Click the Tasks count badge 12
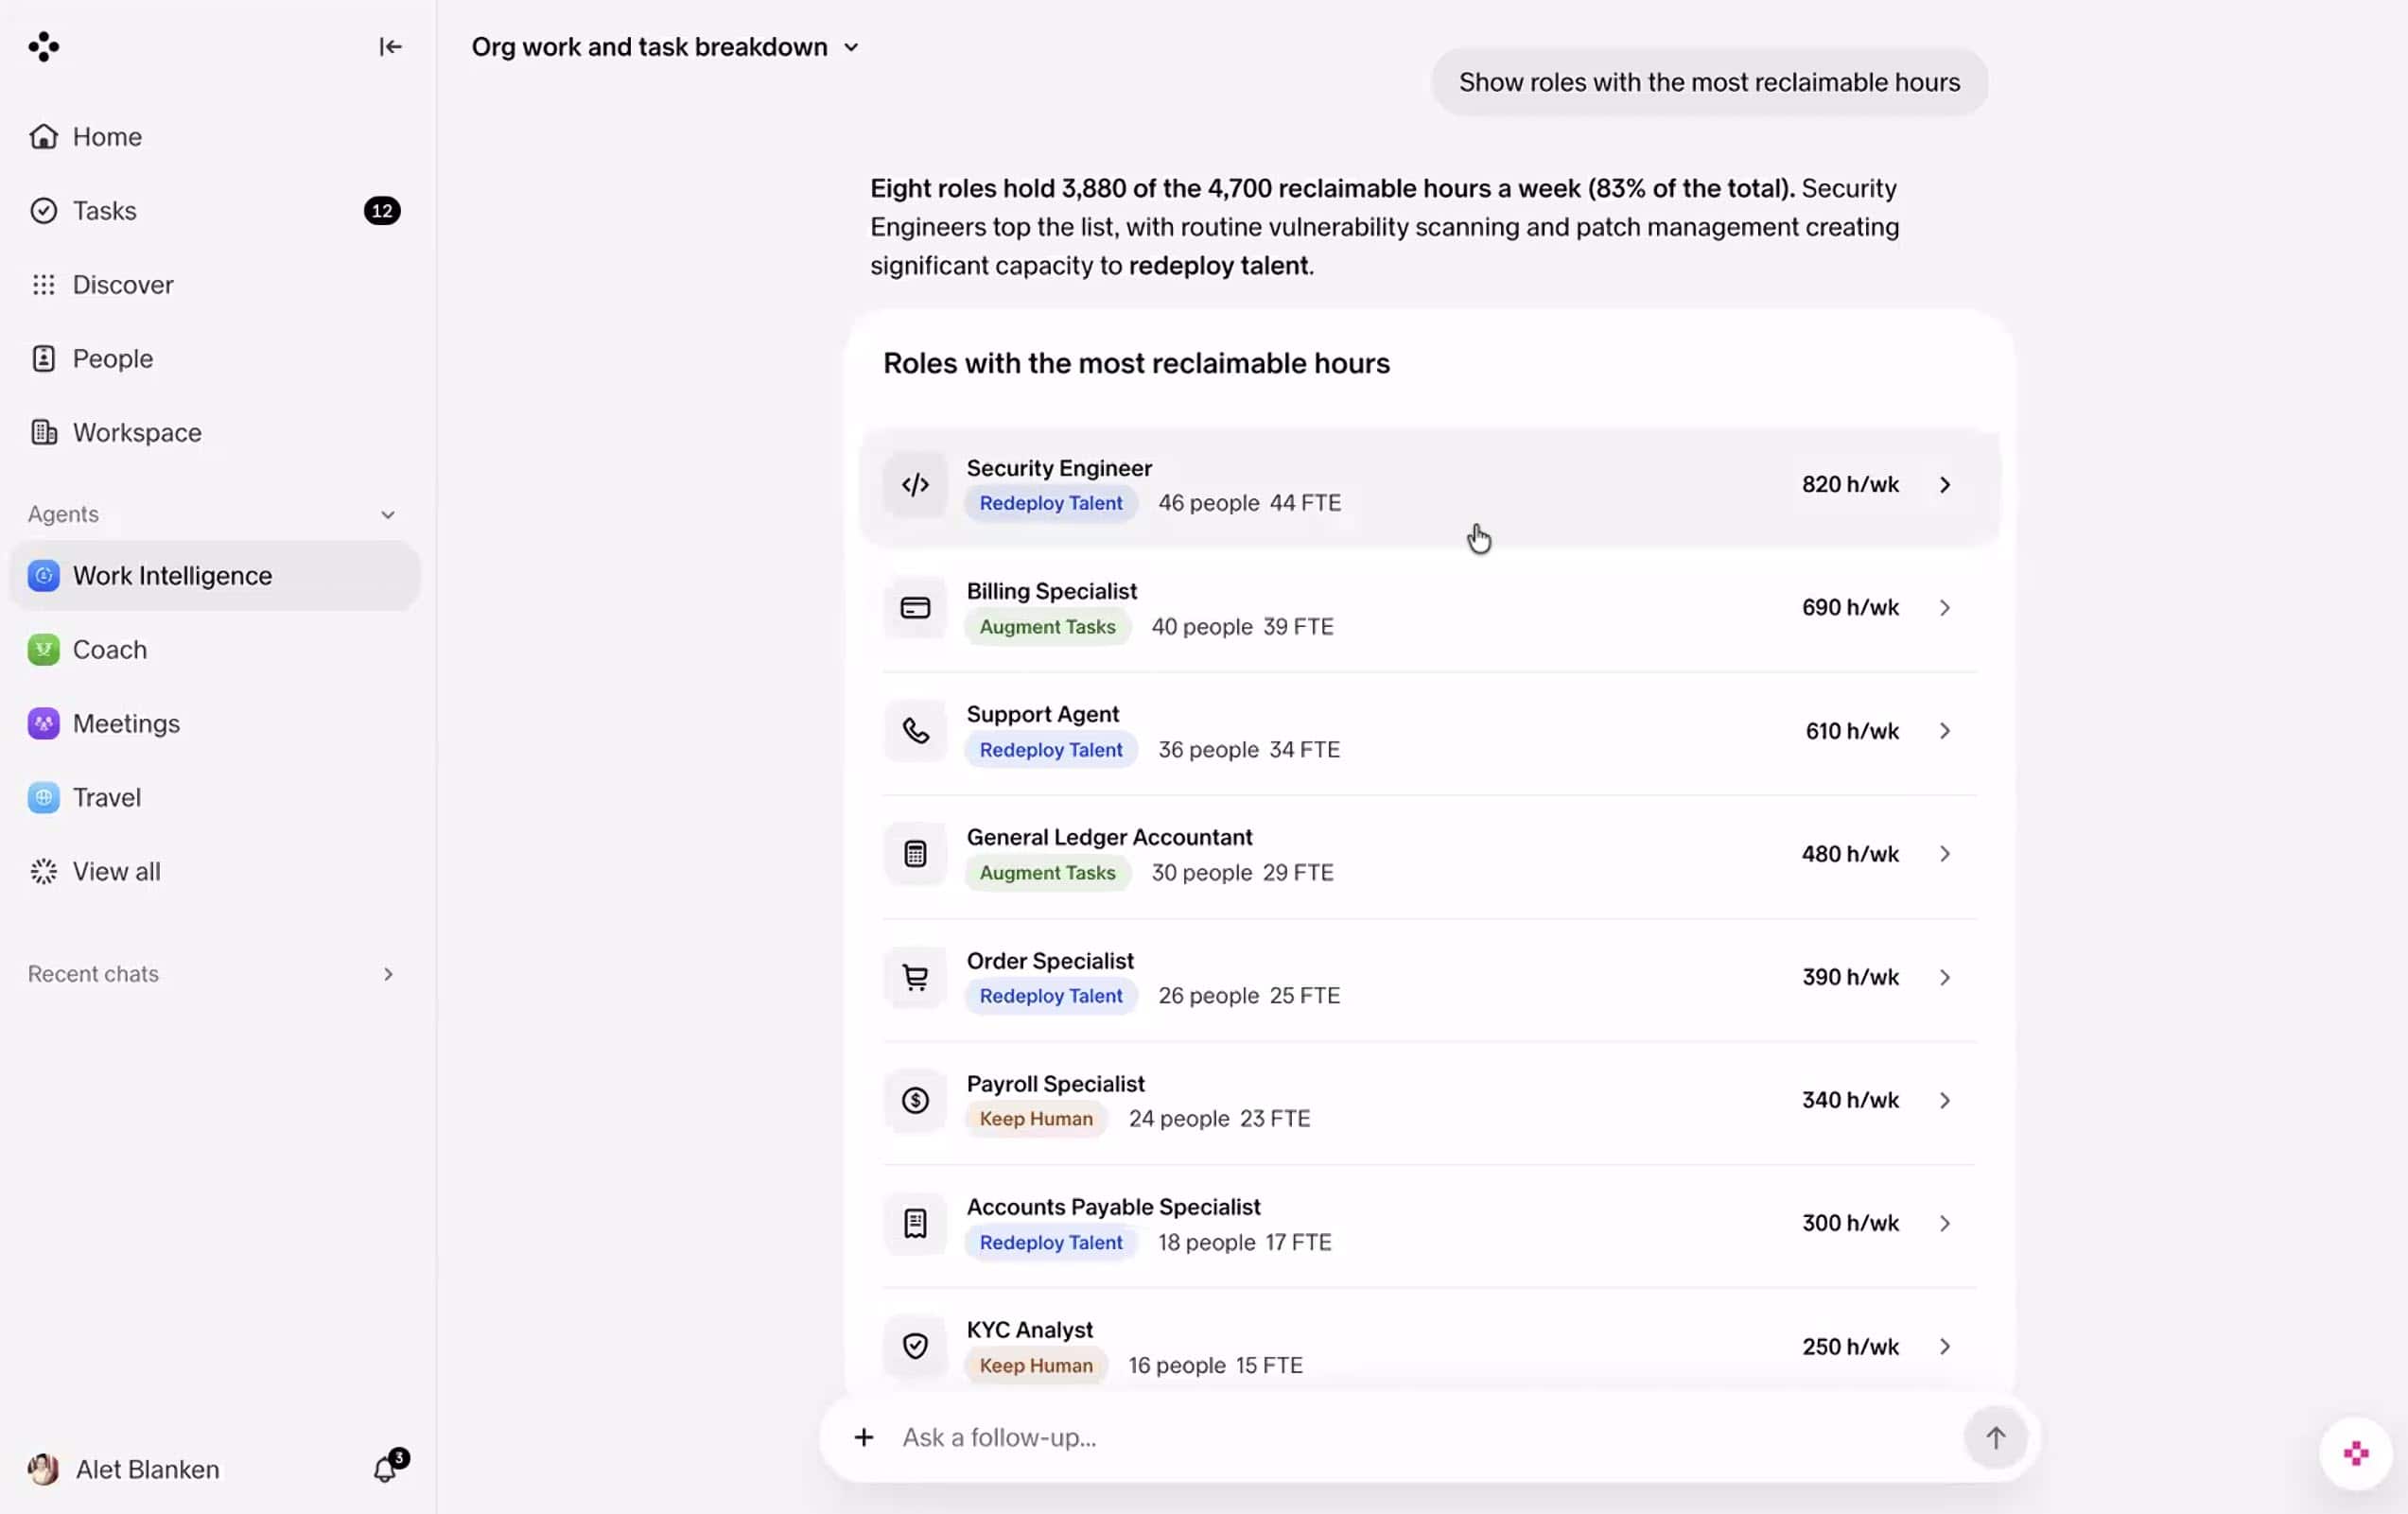The height and width of the screenshot is (1514, 2408). [x=382, y=210]
